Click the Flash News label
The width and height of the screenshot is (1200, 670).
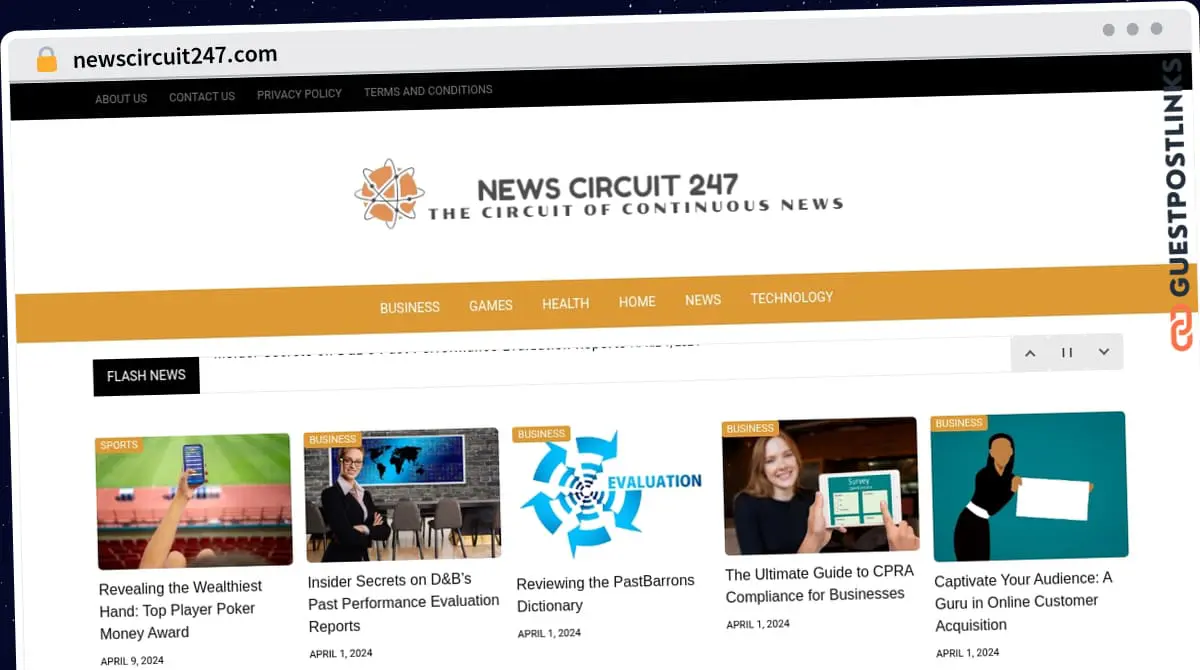(x=146, y=376)
